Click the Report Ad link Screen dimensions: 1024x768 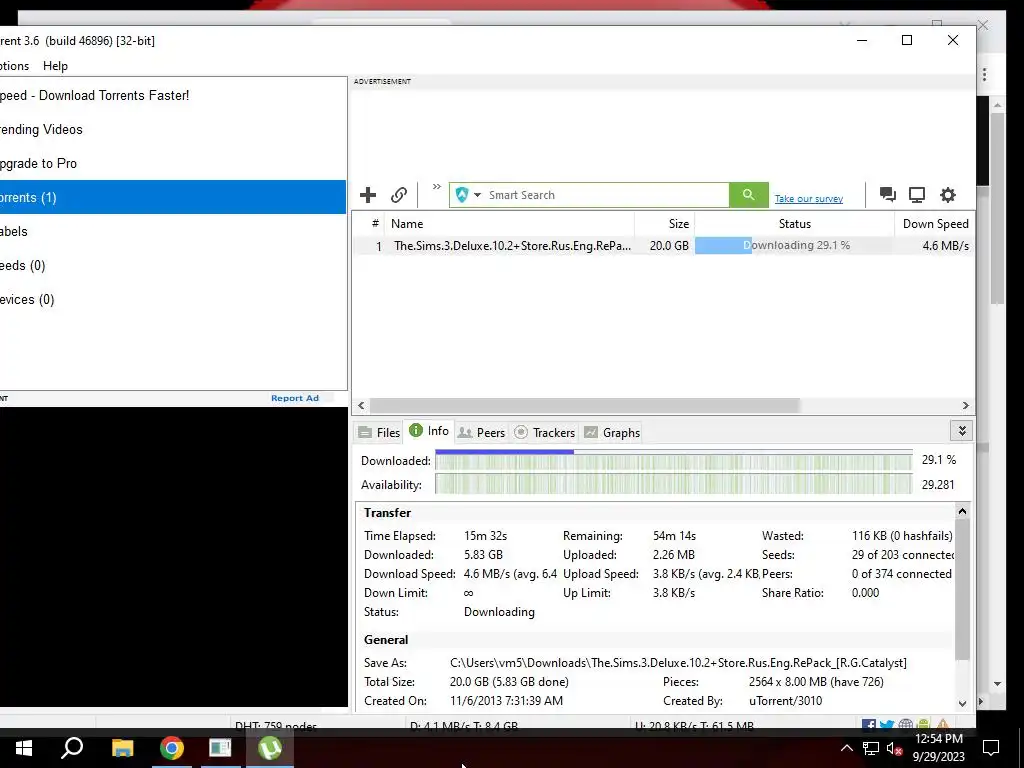pyautogui.click(x=295, y=398)
